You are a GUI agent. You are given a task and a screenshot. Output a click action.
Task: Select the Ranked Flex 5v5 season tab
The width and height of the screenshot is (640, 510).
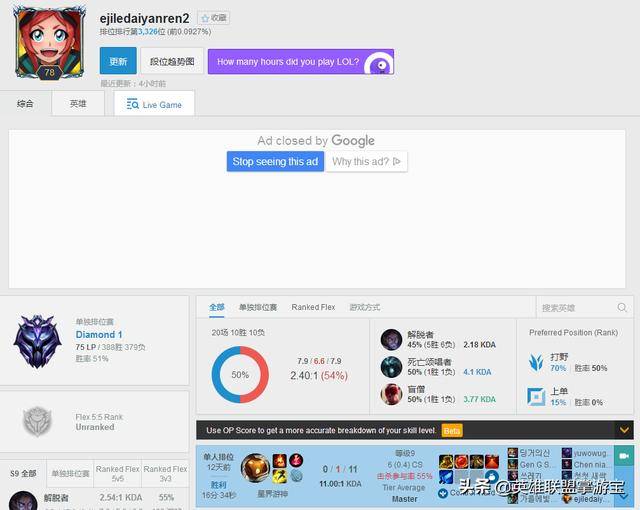point(118,474)
